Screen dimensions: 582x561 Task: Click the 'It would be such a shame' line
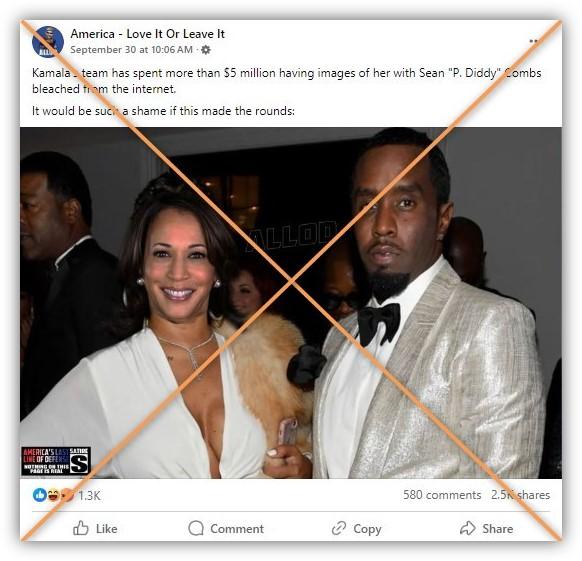point(163,111)
